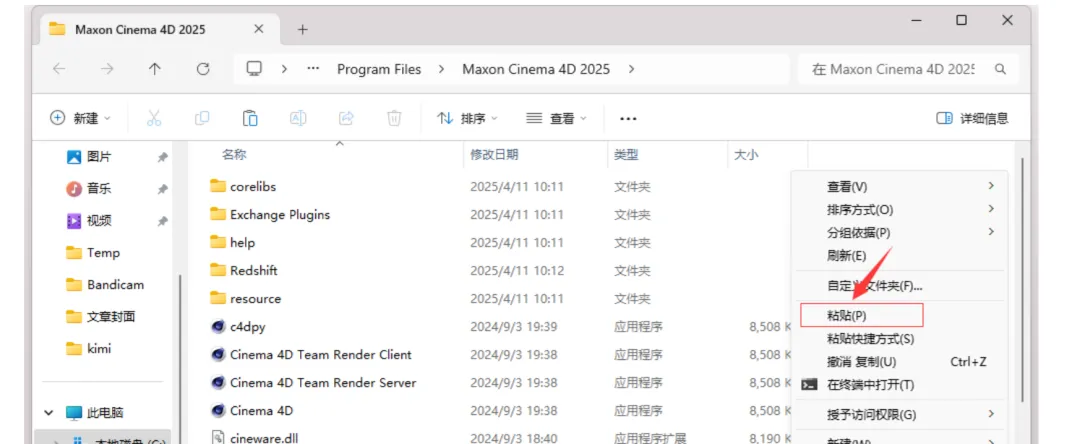This screenshot has height=444, width=1080.
Task: Click the search magnifier icon
Action: tap(1001, 70)
